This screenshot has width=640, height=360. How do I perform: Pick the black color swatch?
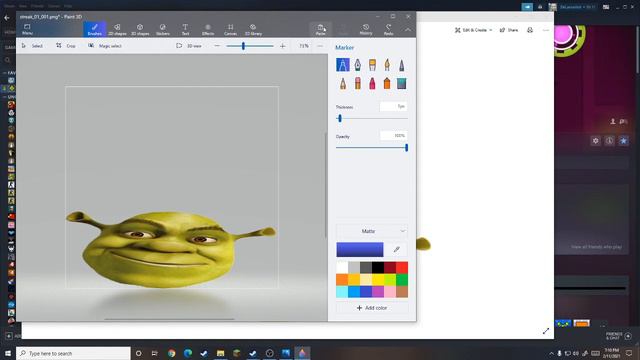coord(378,268)
